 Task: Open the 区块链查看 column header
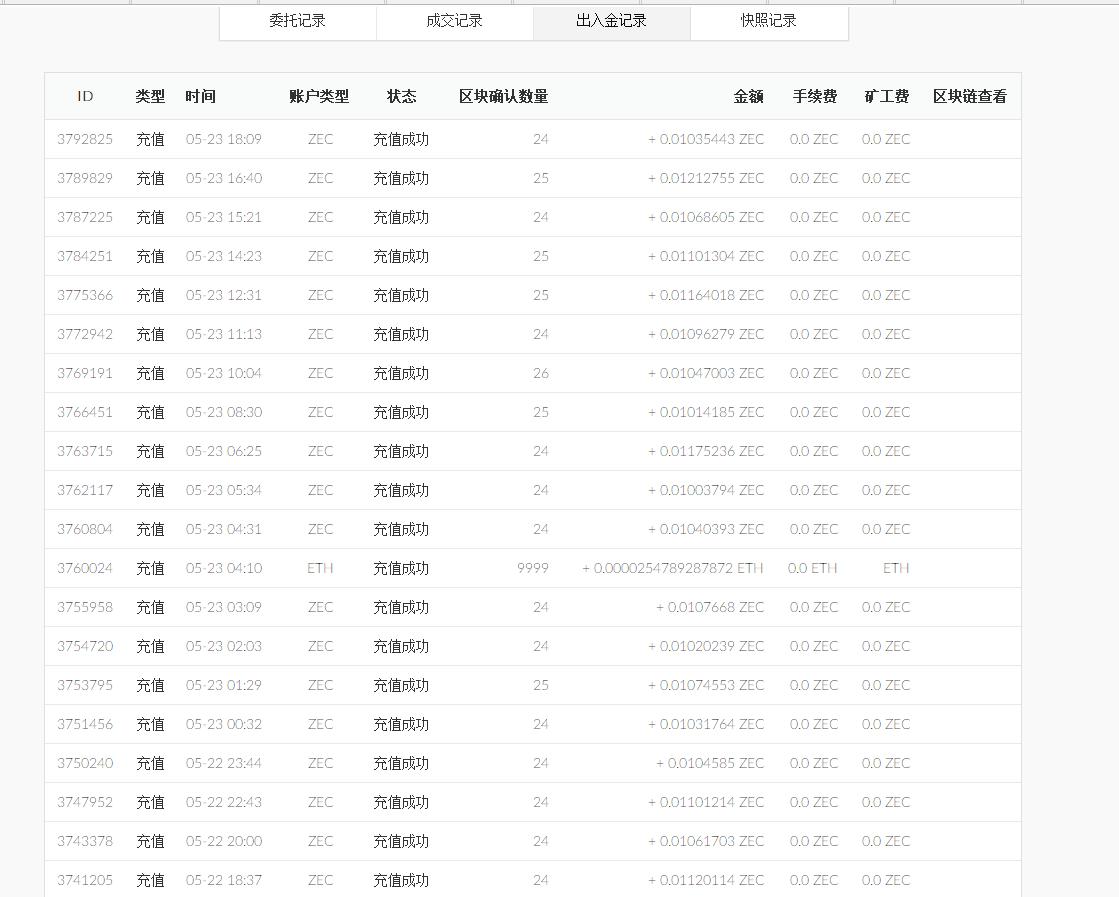click(x=969, y=96)
